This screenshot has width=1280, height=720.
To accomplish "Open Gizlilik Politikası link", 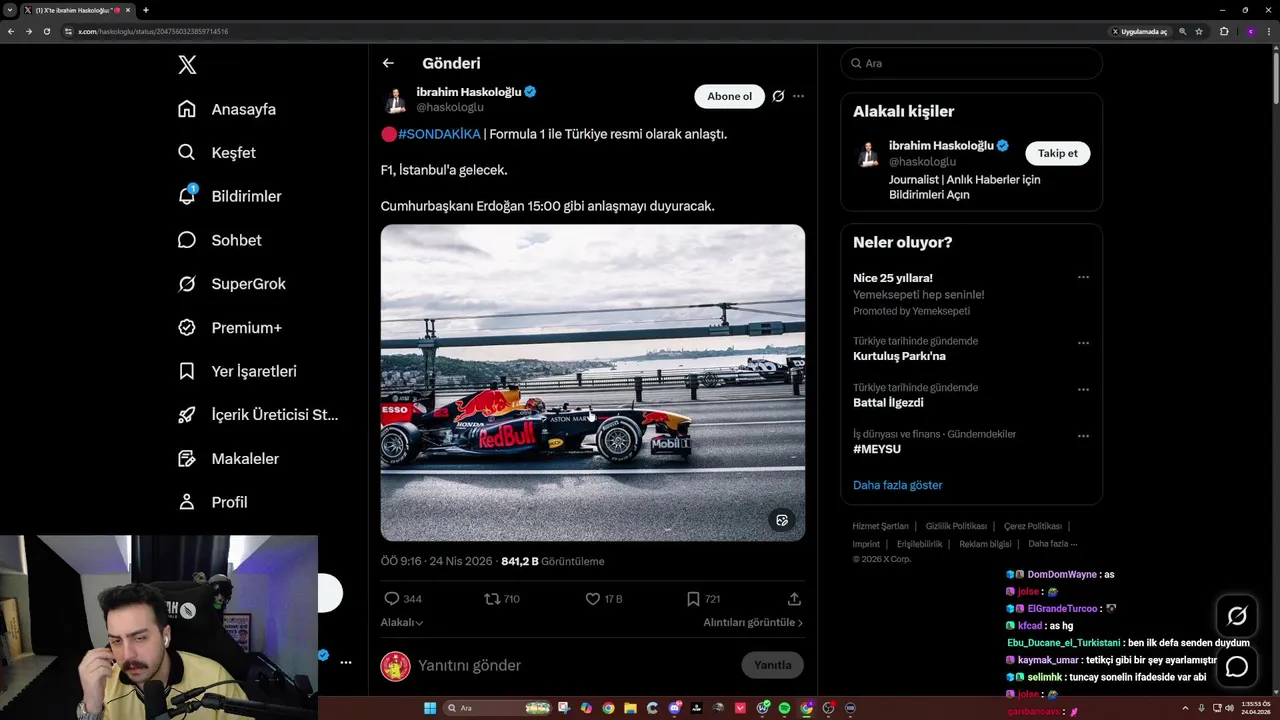I will [x=956, y=526].
